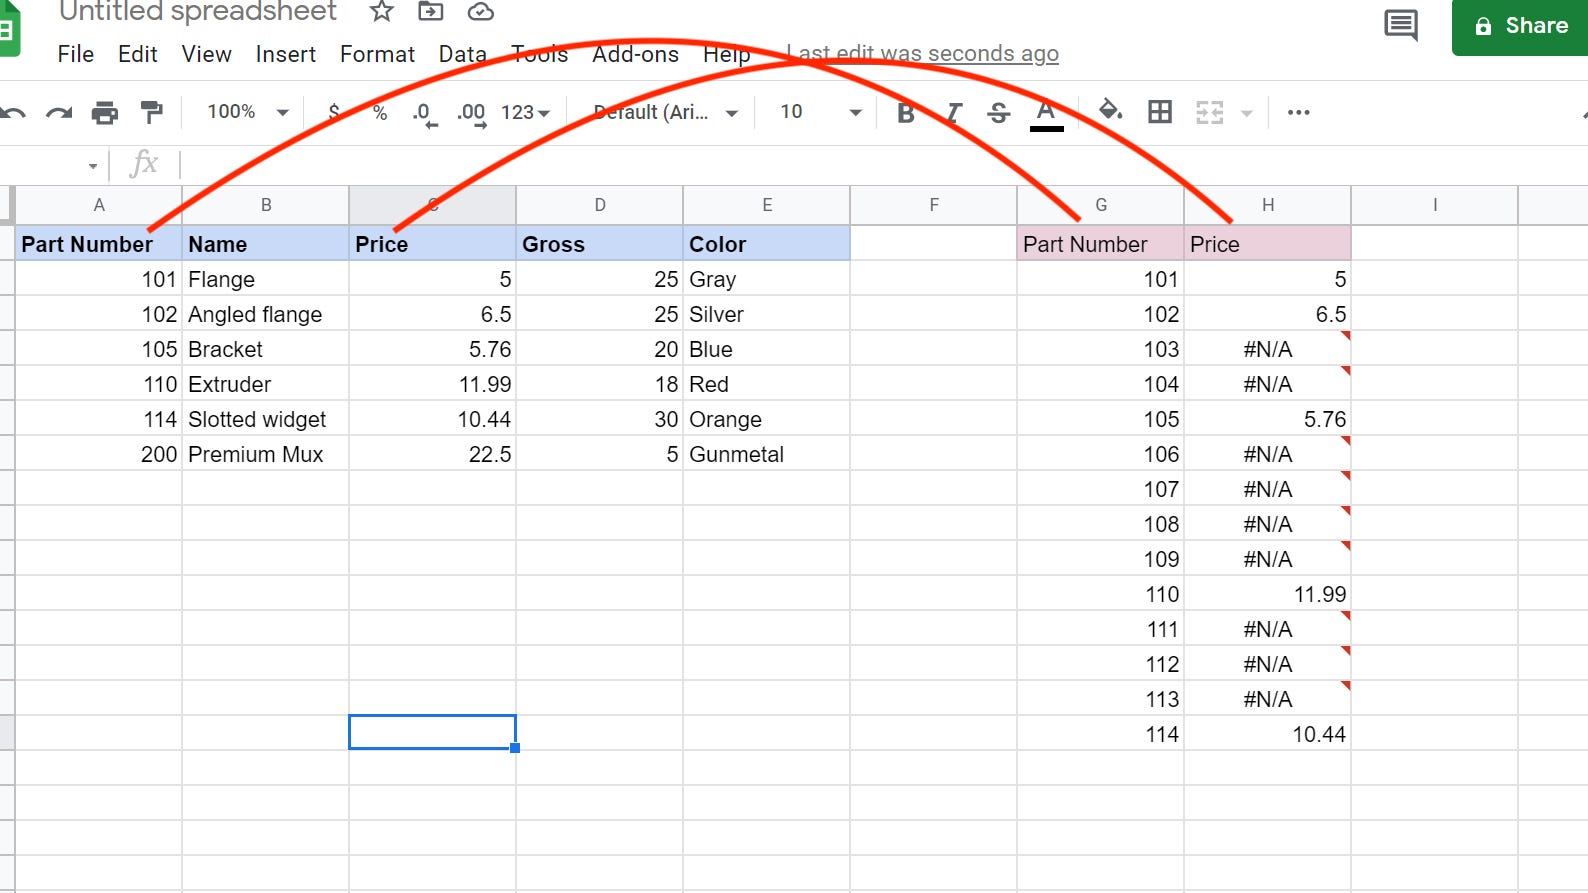Open the Borders tool
Image resolution: width=1588 pixels, height=893 pixels.
1160,112
